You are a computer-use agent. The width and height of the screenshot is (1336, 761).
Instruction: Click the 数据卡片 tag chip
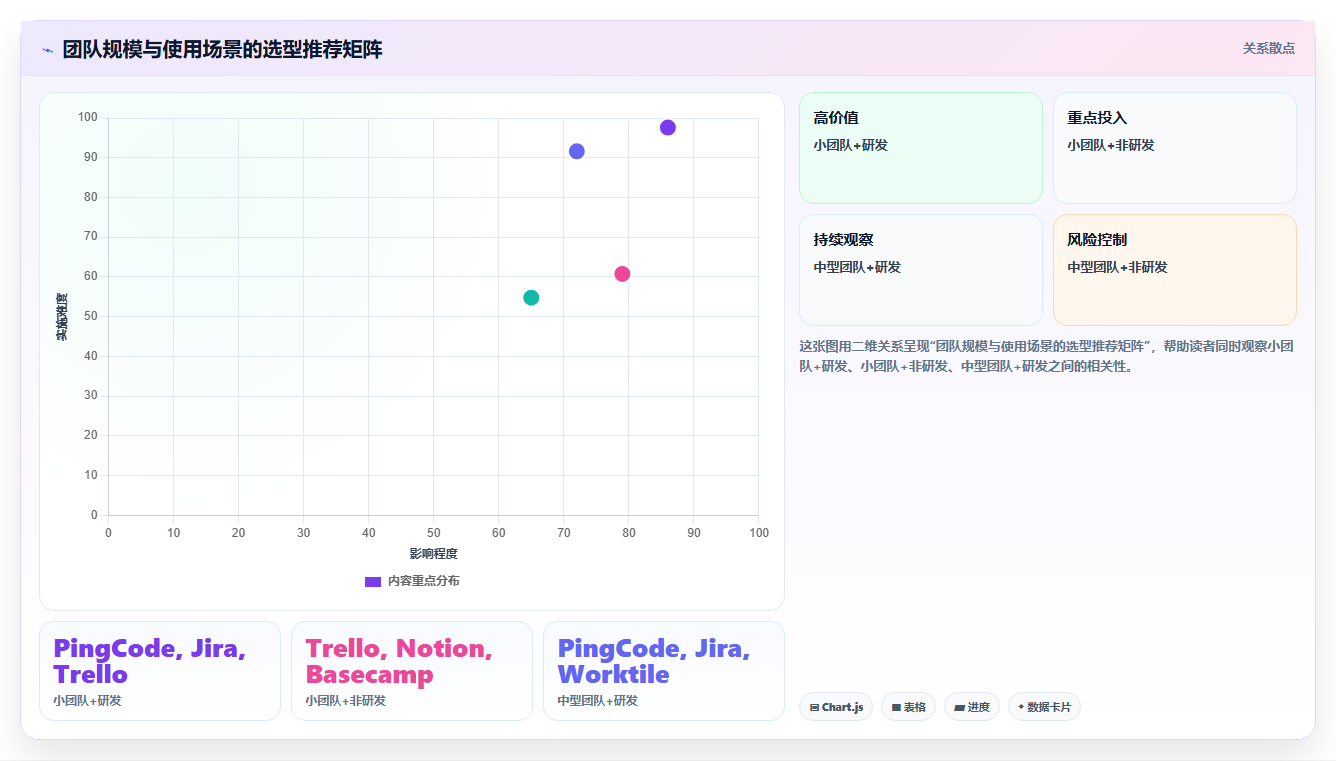coord(1044,707)
